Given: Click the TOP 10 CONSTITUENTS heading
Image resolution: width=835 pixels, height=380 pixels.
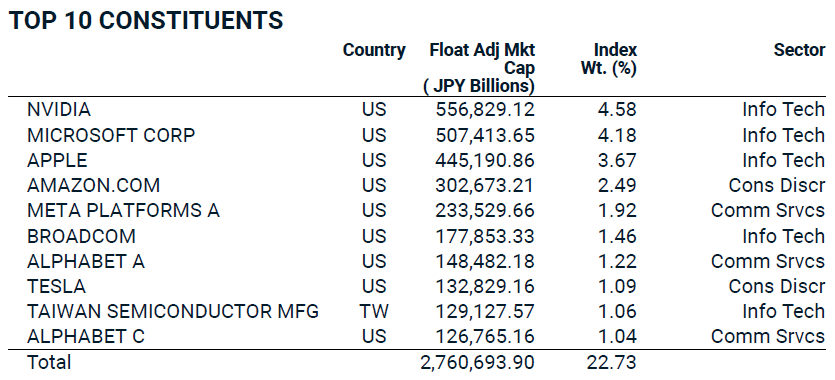Looking at the screenshot, I should 146,21.
